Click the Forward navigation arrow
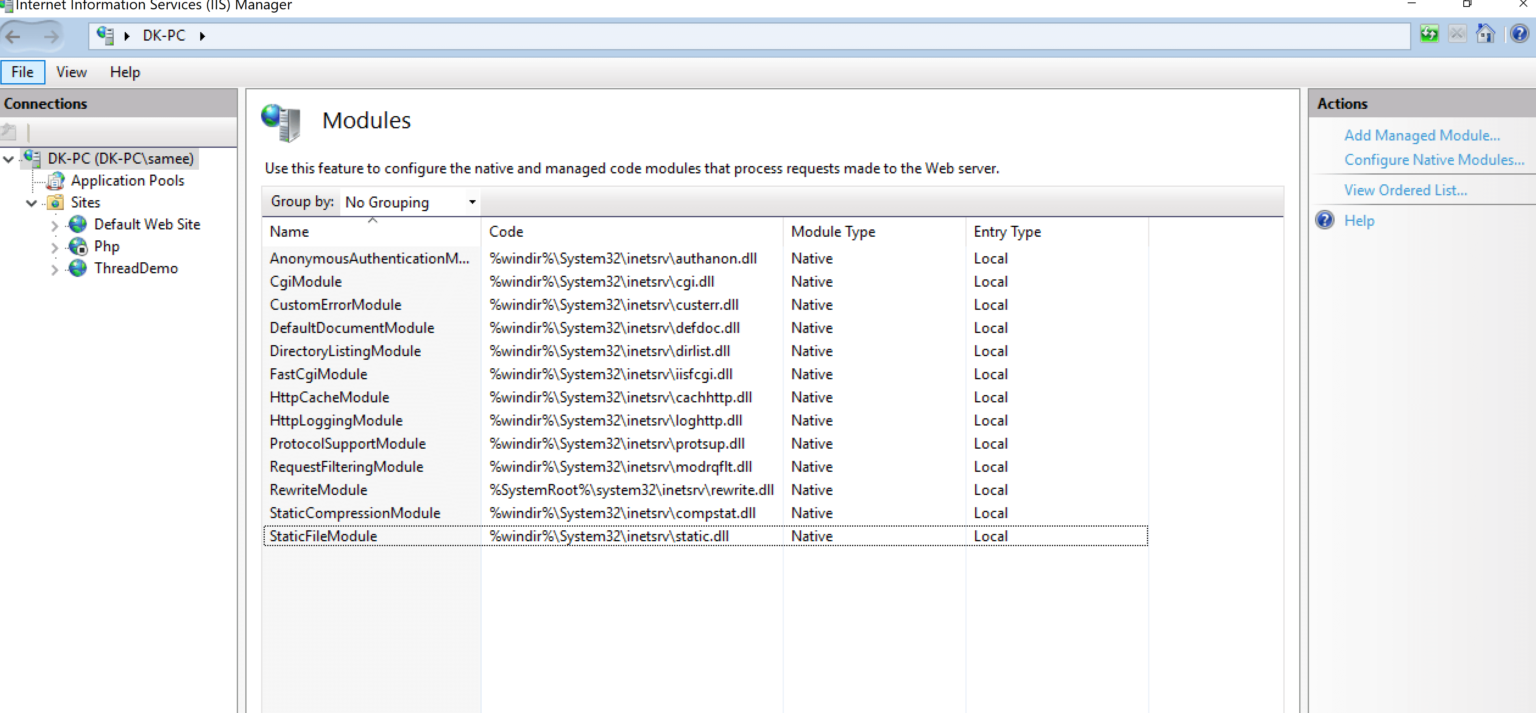 tap(50, 37)
